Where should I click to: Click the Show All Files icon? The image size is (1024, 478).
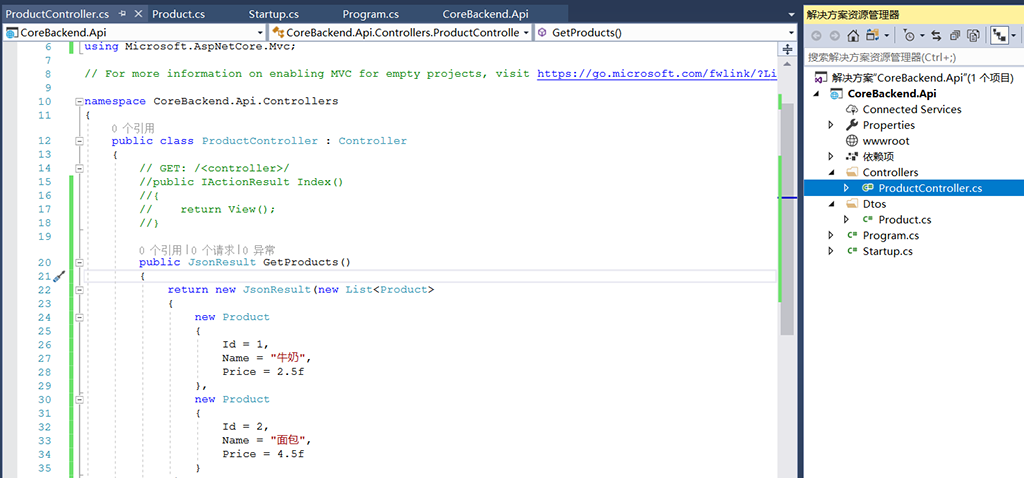click(973, 35)
